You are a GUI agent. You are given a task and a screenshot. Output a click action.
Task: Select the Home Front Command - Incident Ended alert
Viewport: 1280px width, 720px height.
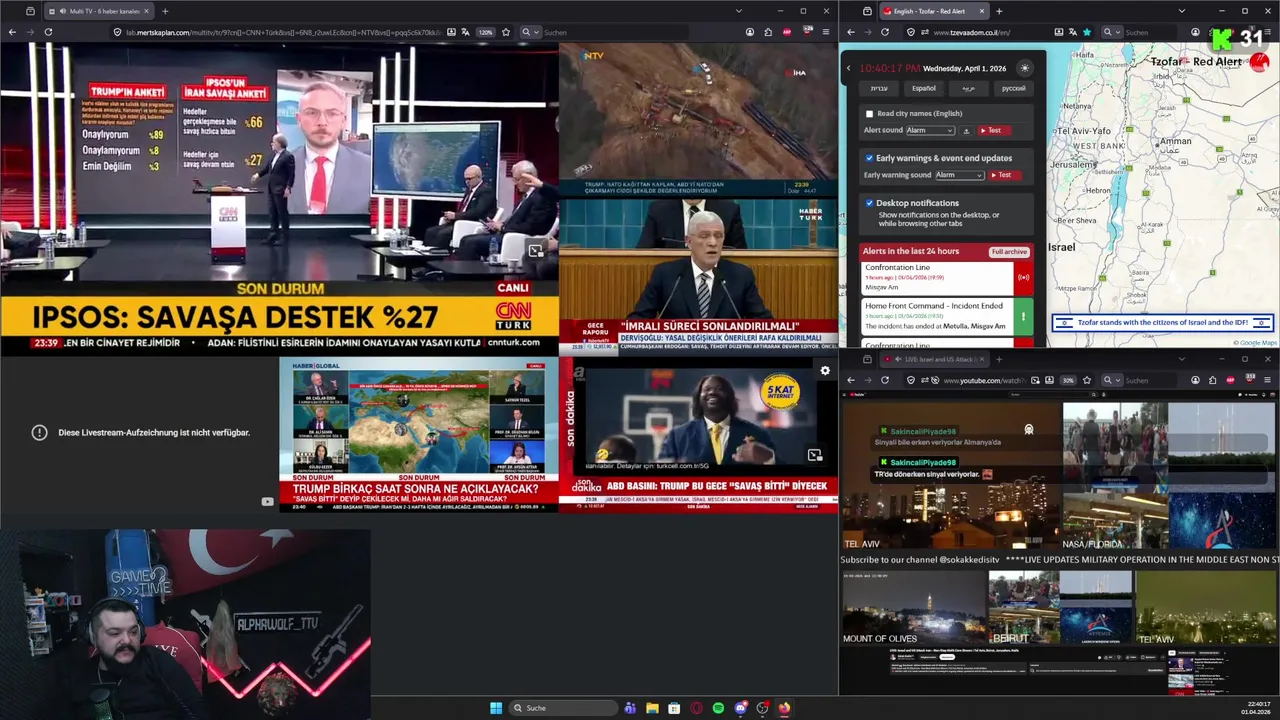938,316
